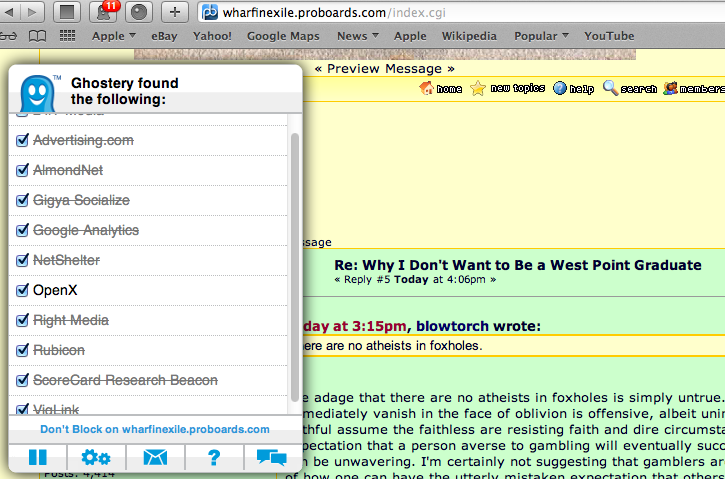Viewport: 725px width, 479px height.
Task: Open Ghostery help question mark icon
Action: (x=213, y=458)
